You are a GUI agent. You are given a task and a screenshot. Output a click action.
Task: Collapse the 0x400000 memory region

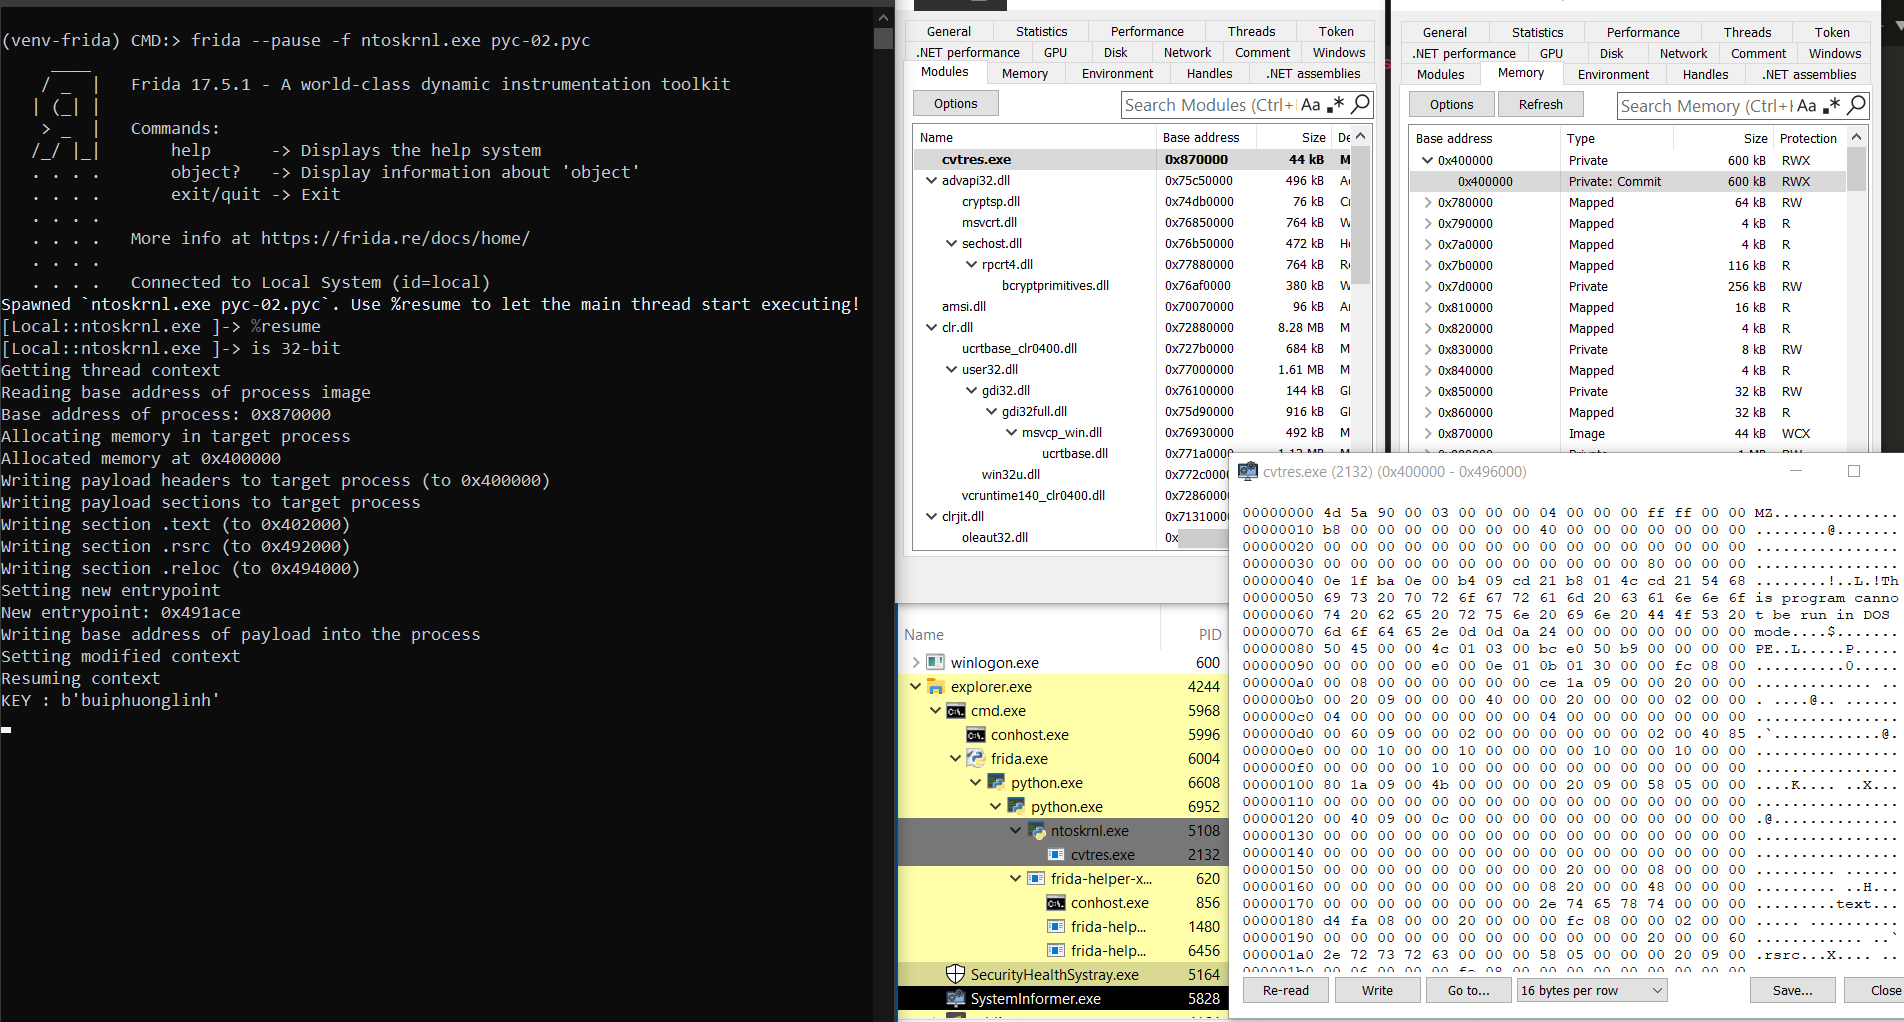click(x=1427, y=160)
